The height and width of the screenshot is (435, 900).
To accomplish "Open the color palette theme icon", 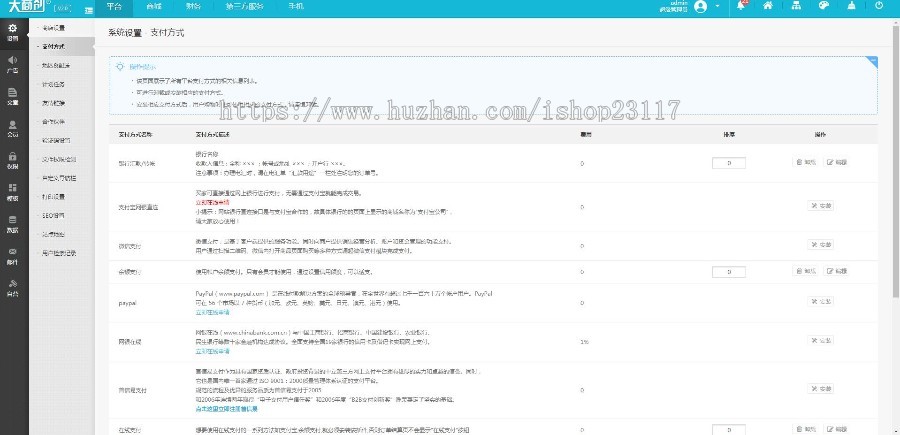I will (824, 6).
